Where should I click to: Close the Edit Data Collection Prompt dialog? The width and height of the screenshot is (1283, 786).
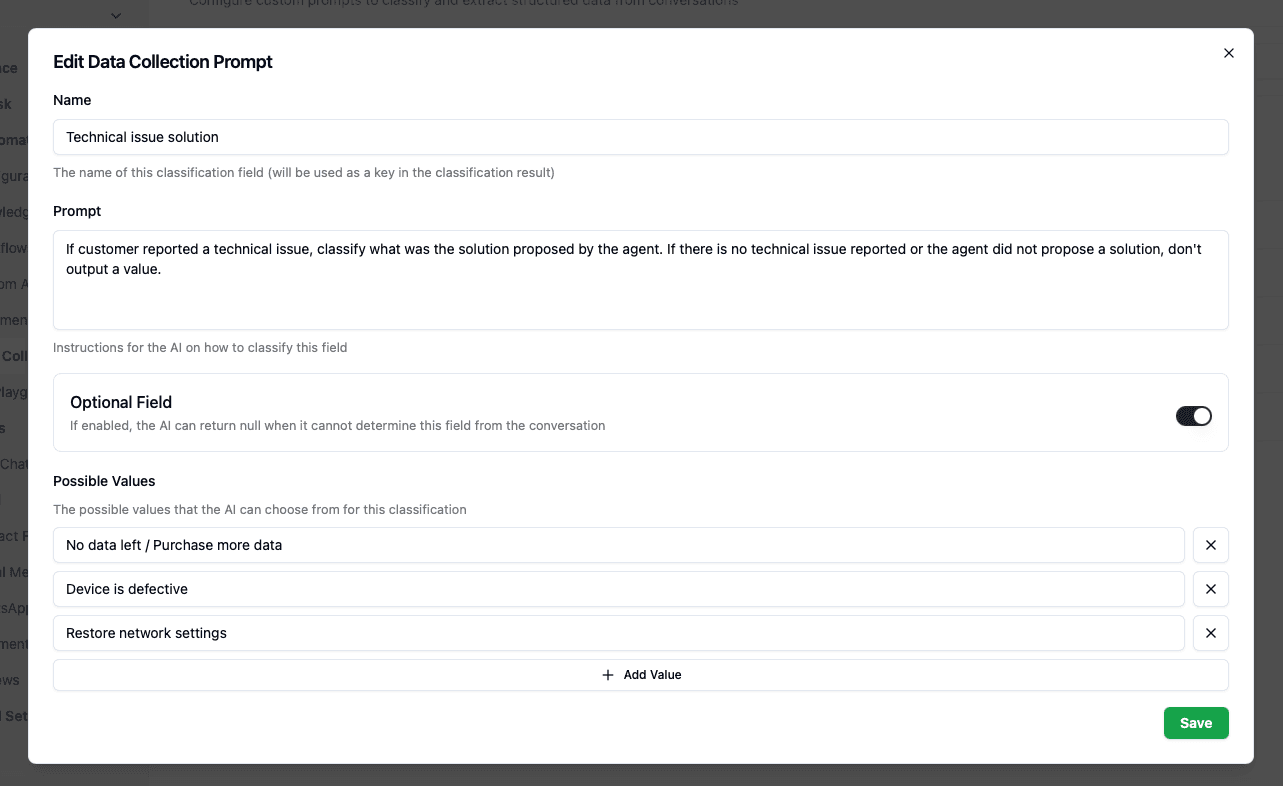point(1229,53)
